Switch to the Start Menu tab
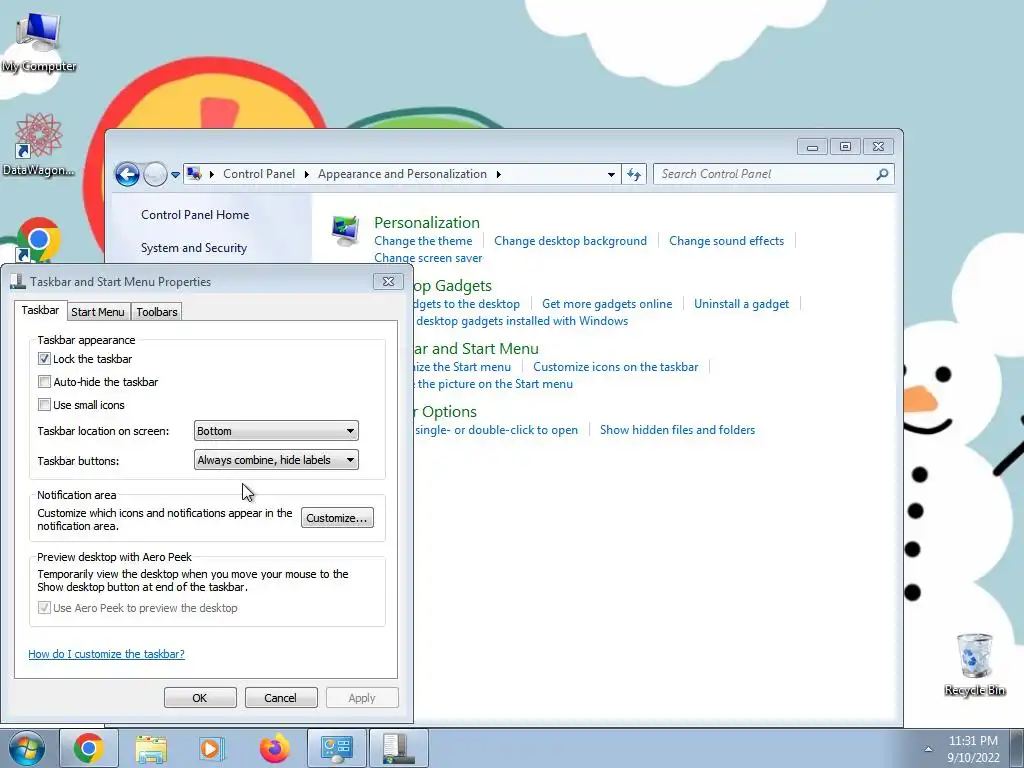Image resolution: width=1024 pixels, height=768 pixels. (x=98, y=312)
